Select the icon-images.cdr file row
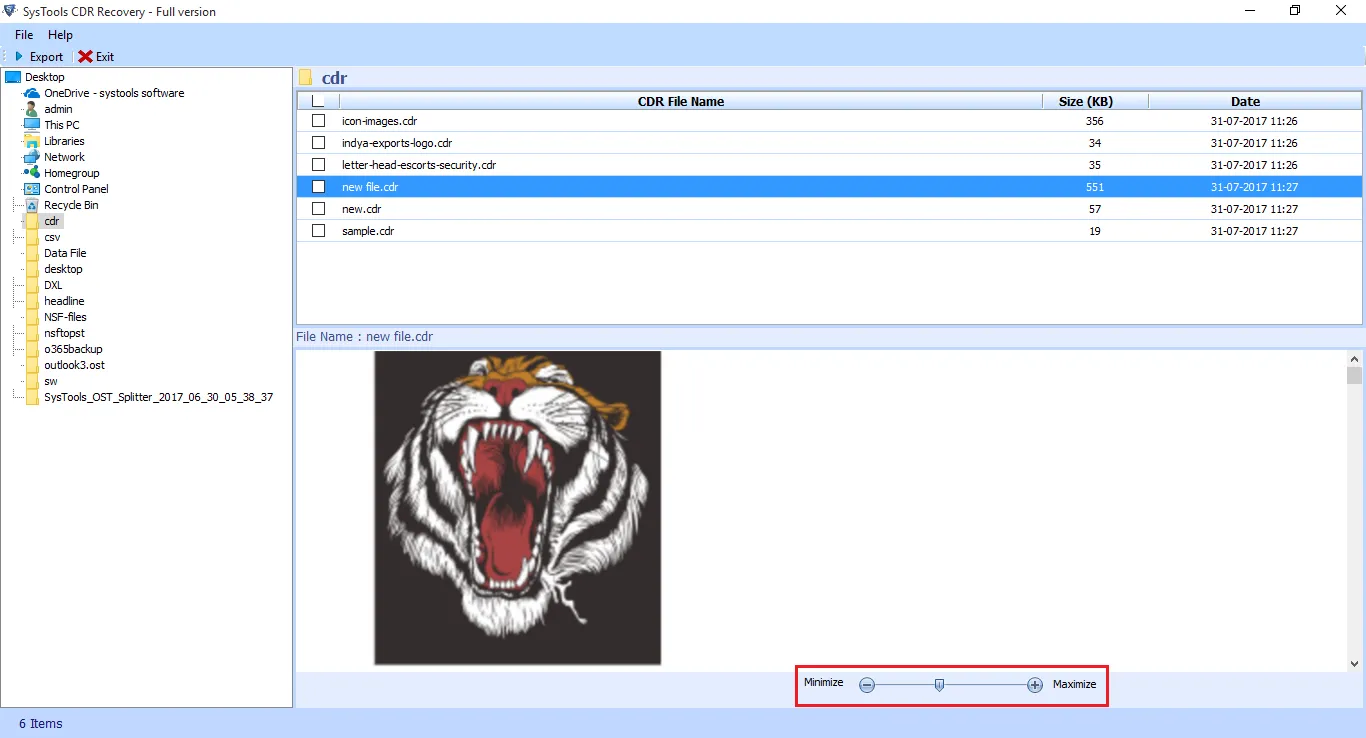 pos(829,121)
